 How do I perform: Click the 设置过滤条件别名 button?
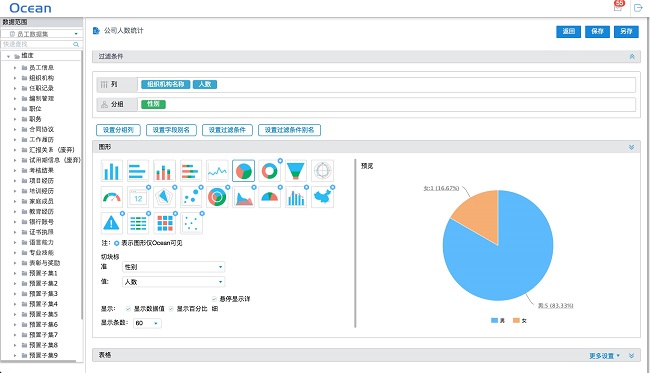(x=289, y=130)
